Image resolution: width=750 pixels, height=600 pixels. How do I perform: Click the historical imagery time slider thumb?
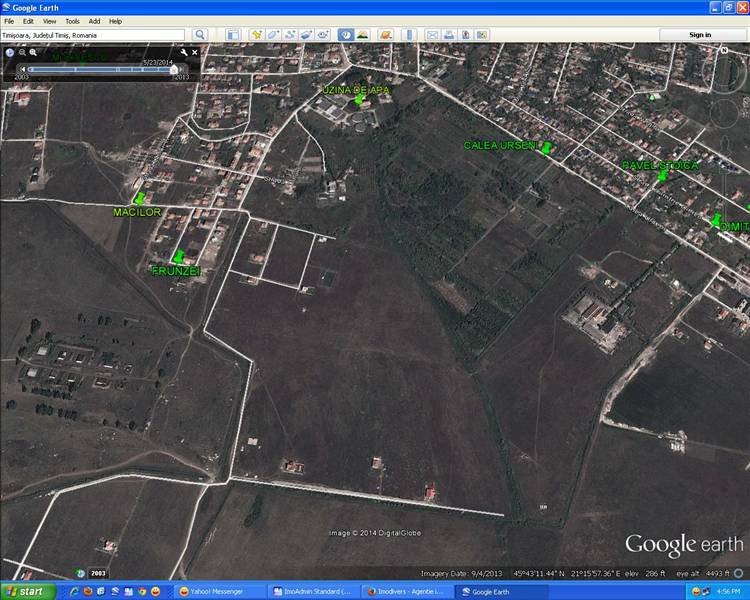click(x=174, y=69)
